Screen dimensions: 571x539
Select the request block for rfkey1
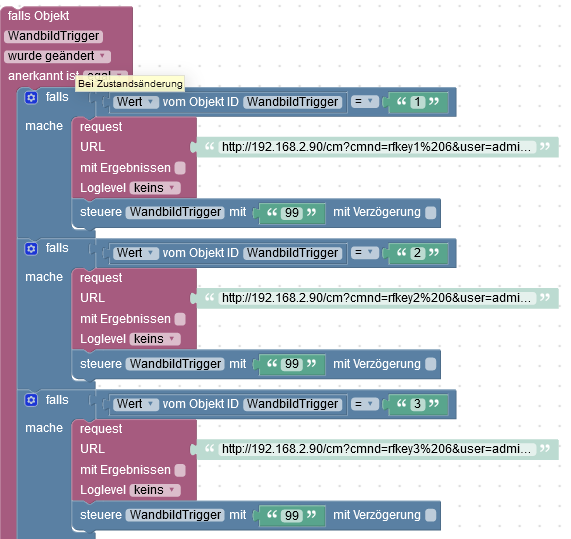101,127
